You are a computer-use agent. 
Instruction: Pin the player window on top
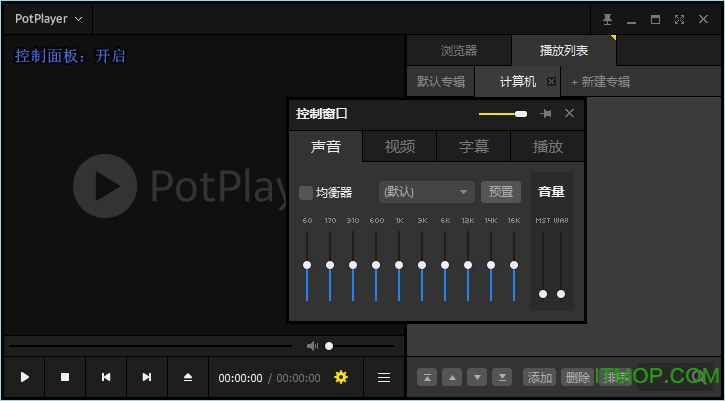607,19
